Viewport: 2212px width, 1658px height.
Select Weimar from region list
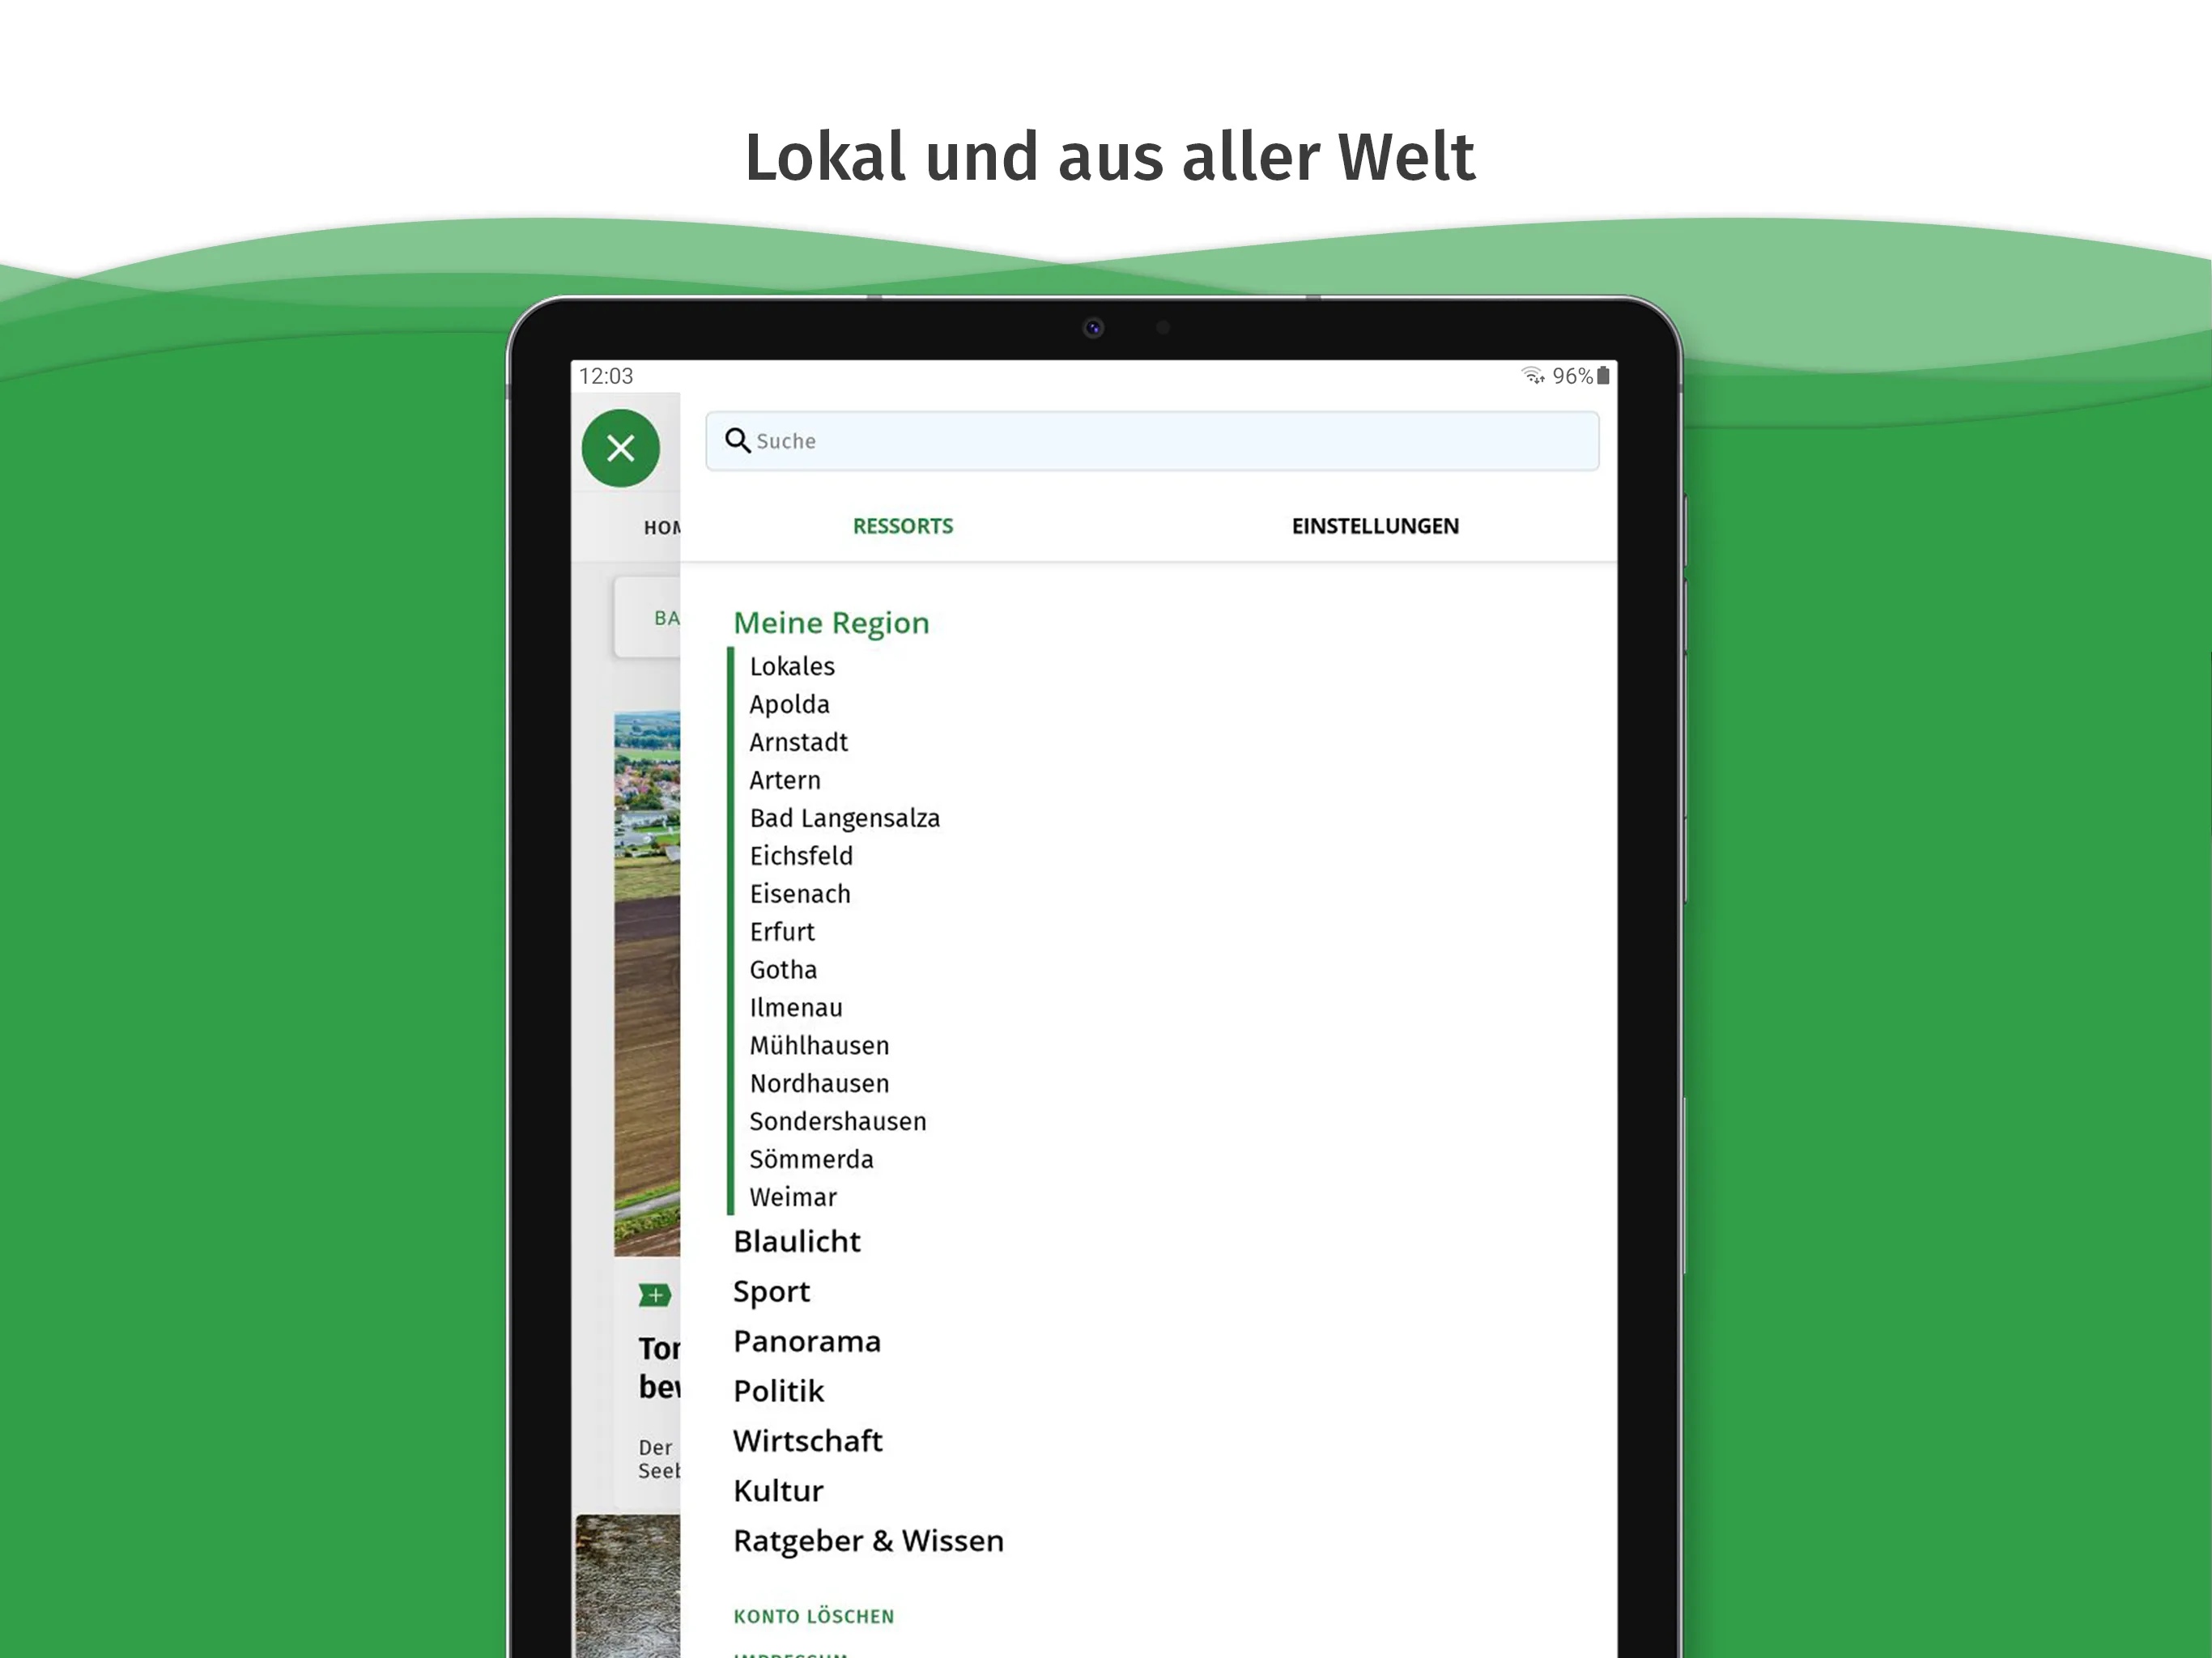(x=791, y=1198)
